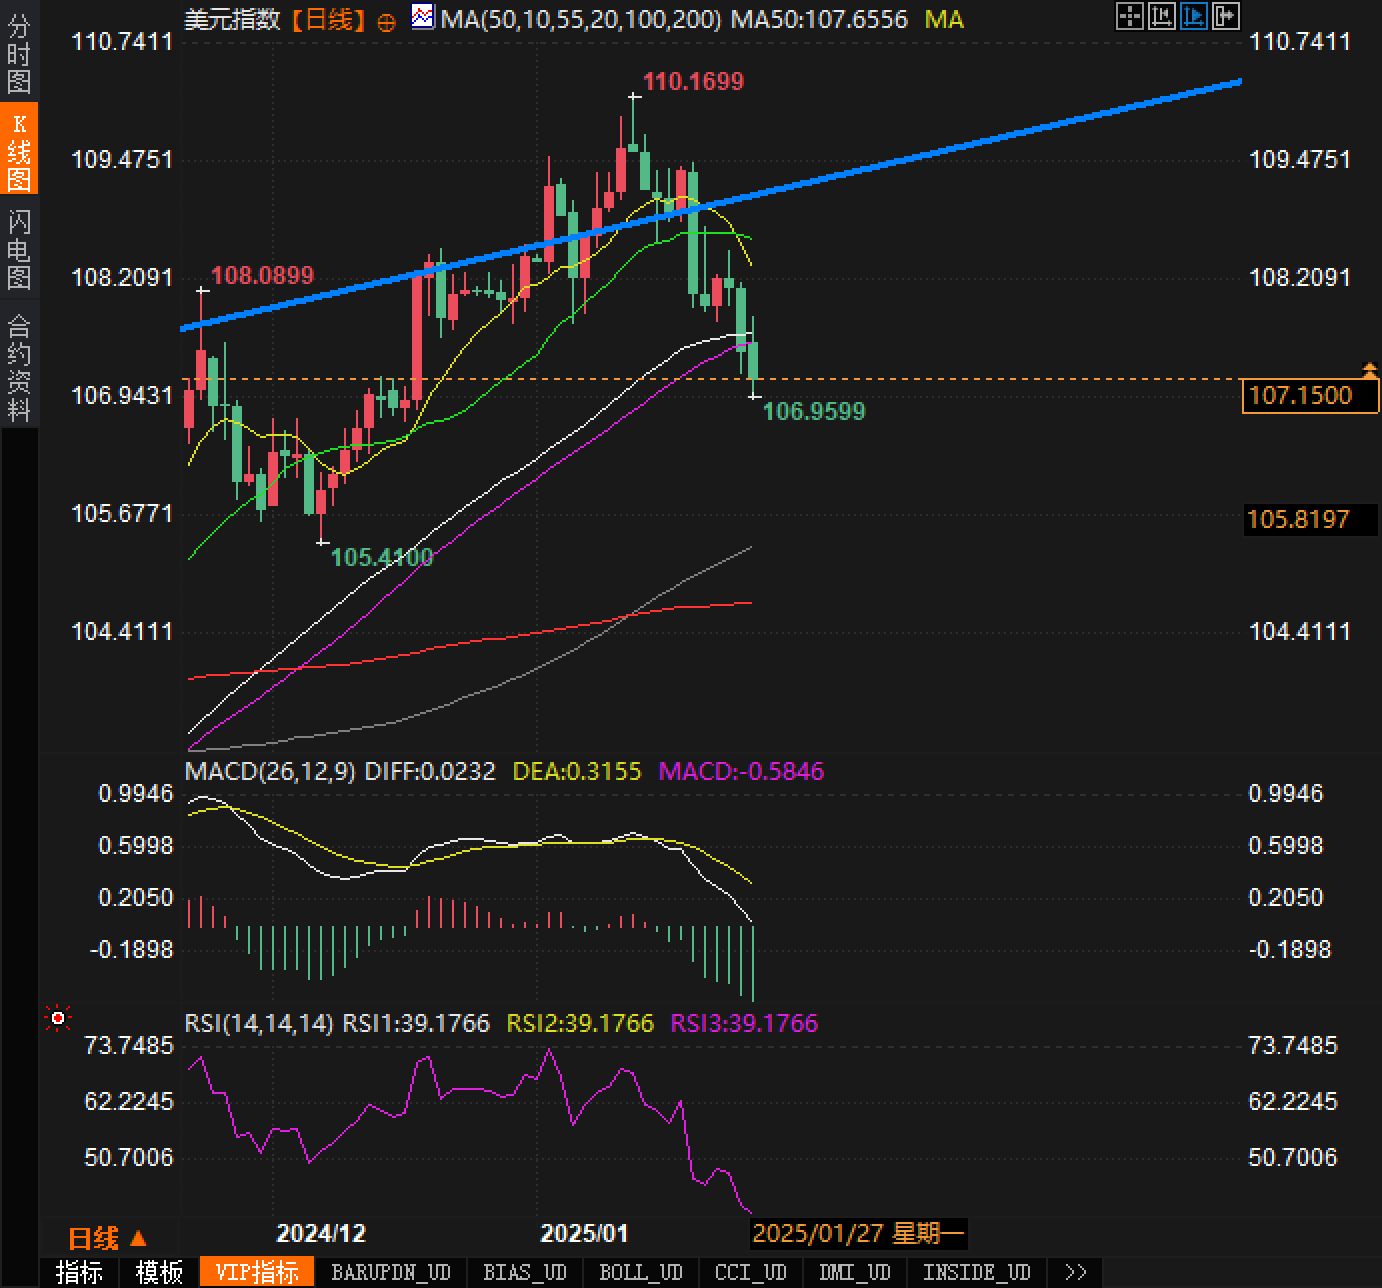
Task: Click the orange 107.1500 current price tag
Action: tap(1310, 395)
